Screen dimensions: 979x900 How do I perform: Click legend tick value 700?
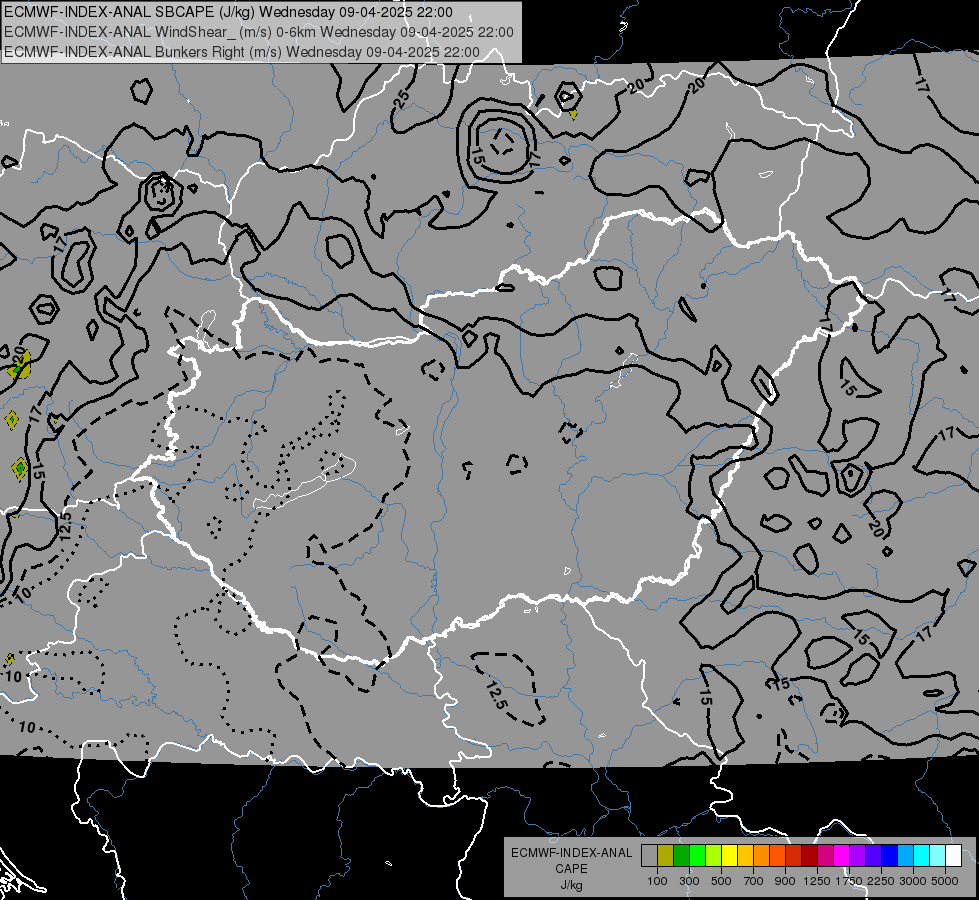(x=754, y=881)
